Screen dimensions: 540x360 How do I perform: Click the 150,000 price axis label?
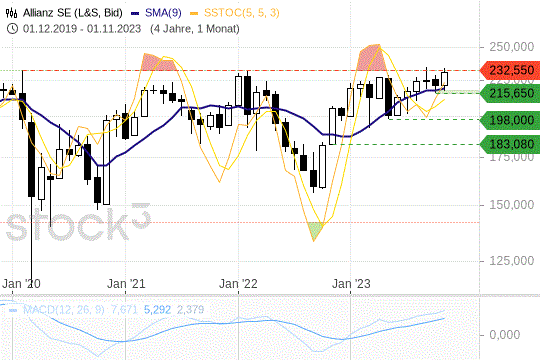512,205
